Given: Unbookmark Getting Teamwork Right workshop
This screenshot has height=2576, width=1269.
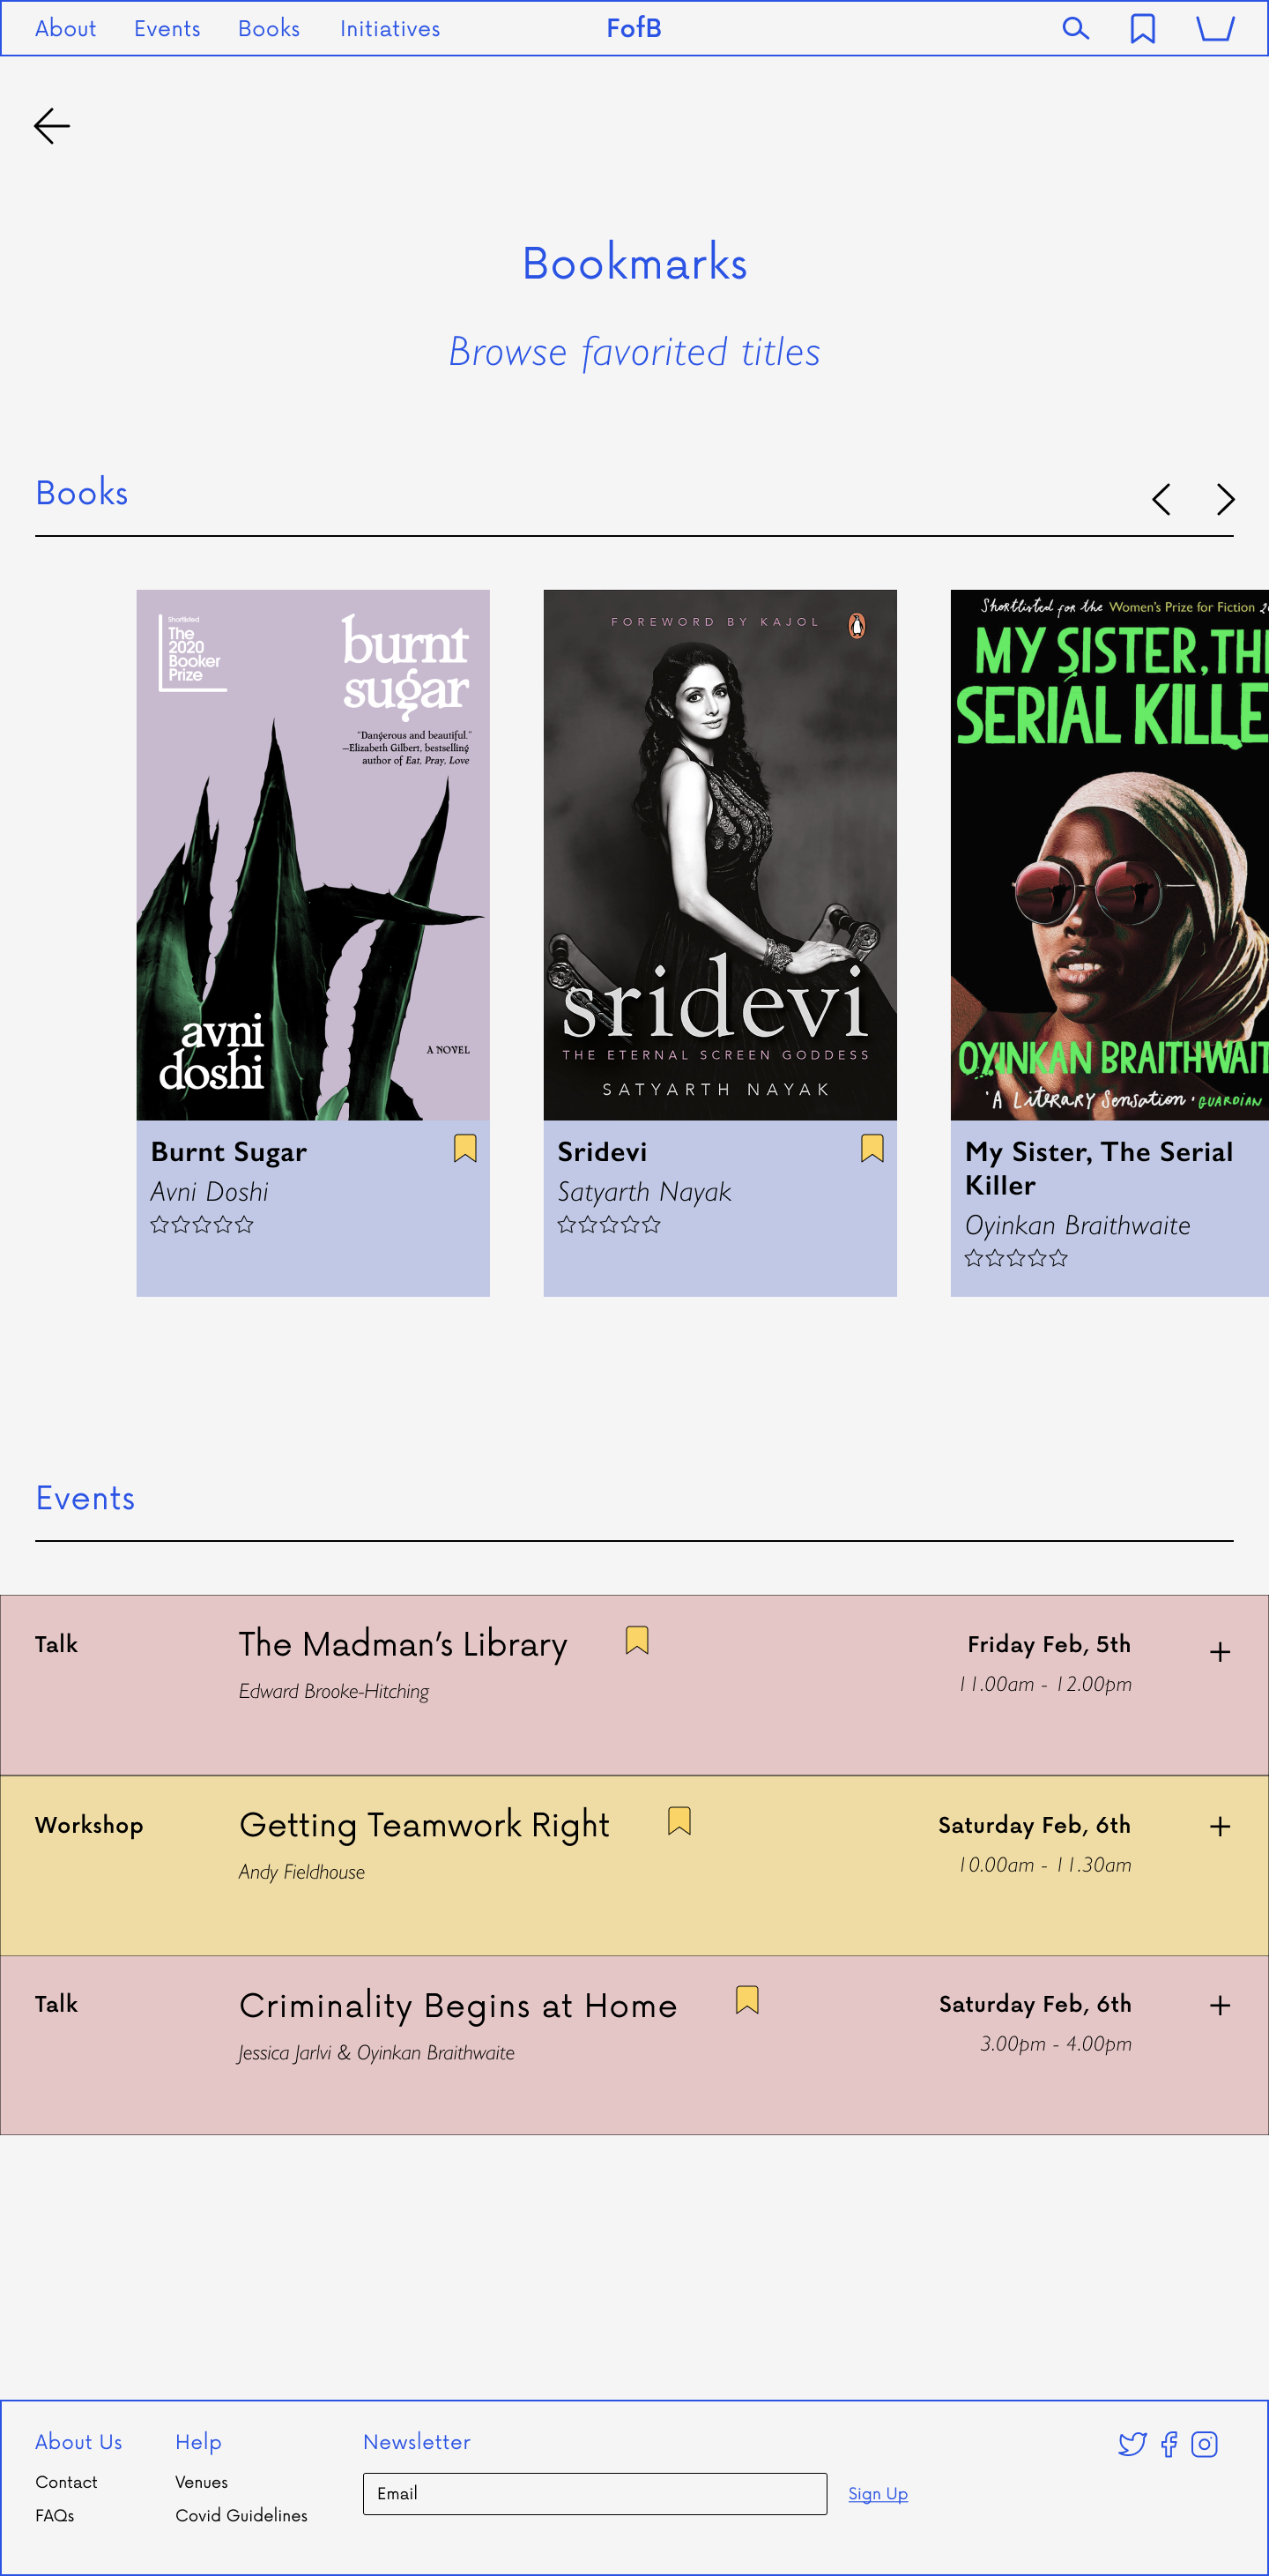Looking at the screenshot, I should (x=679, y=1821).
